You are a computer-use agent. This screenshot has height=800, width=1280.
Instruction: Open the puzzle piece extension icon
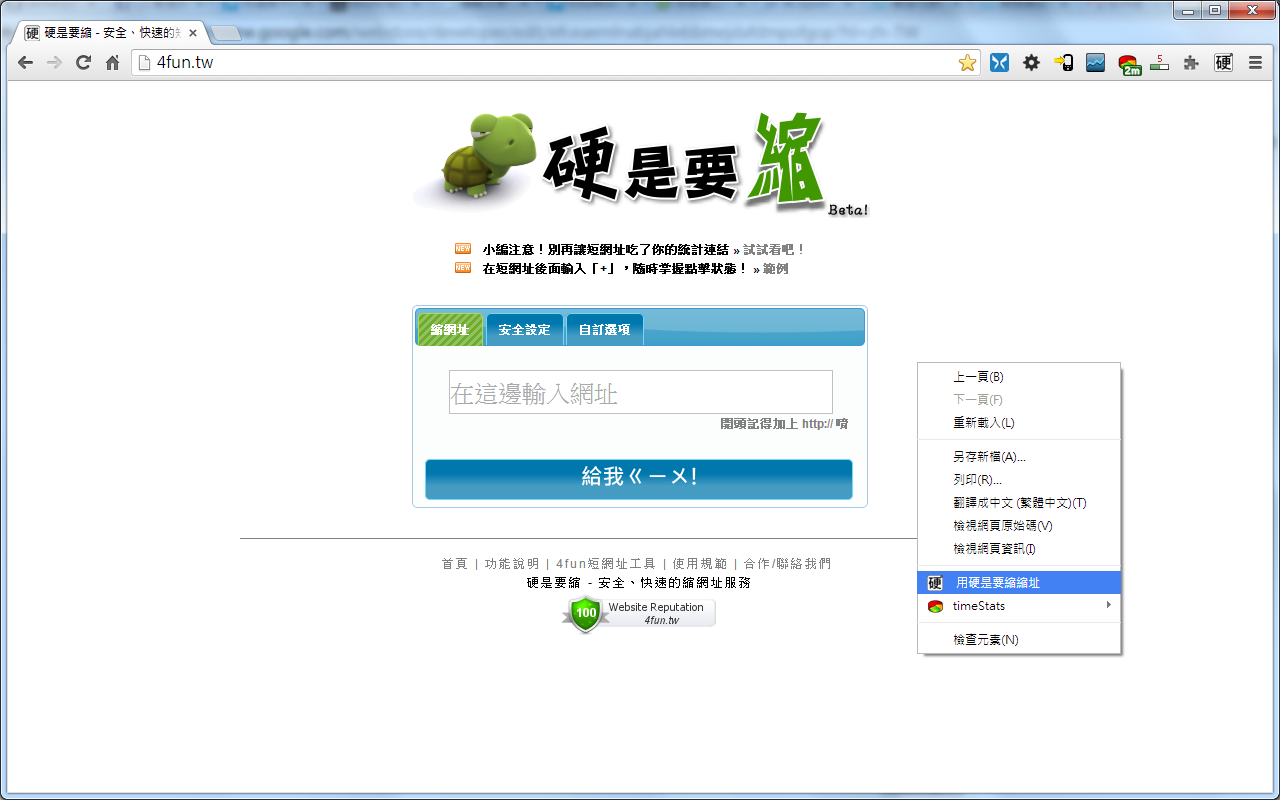click(x=1191, y=63)
